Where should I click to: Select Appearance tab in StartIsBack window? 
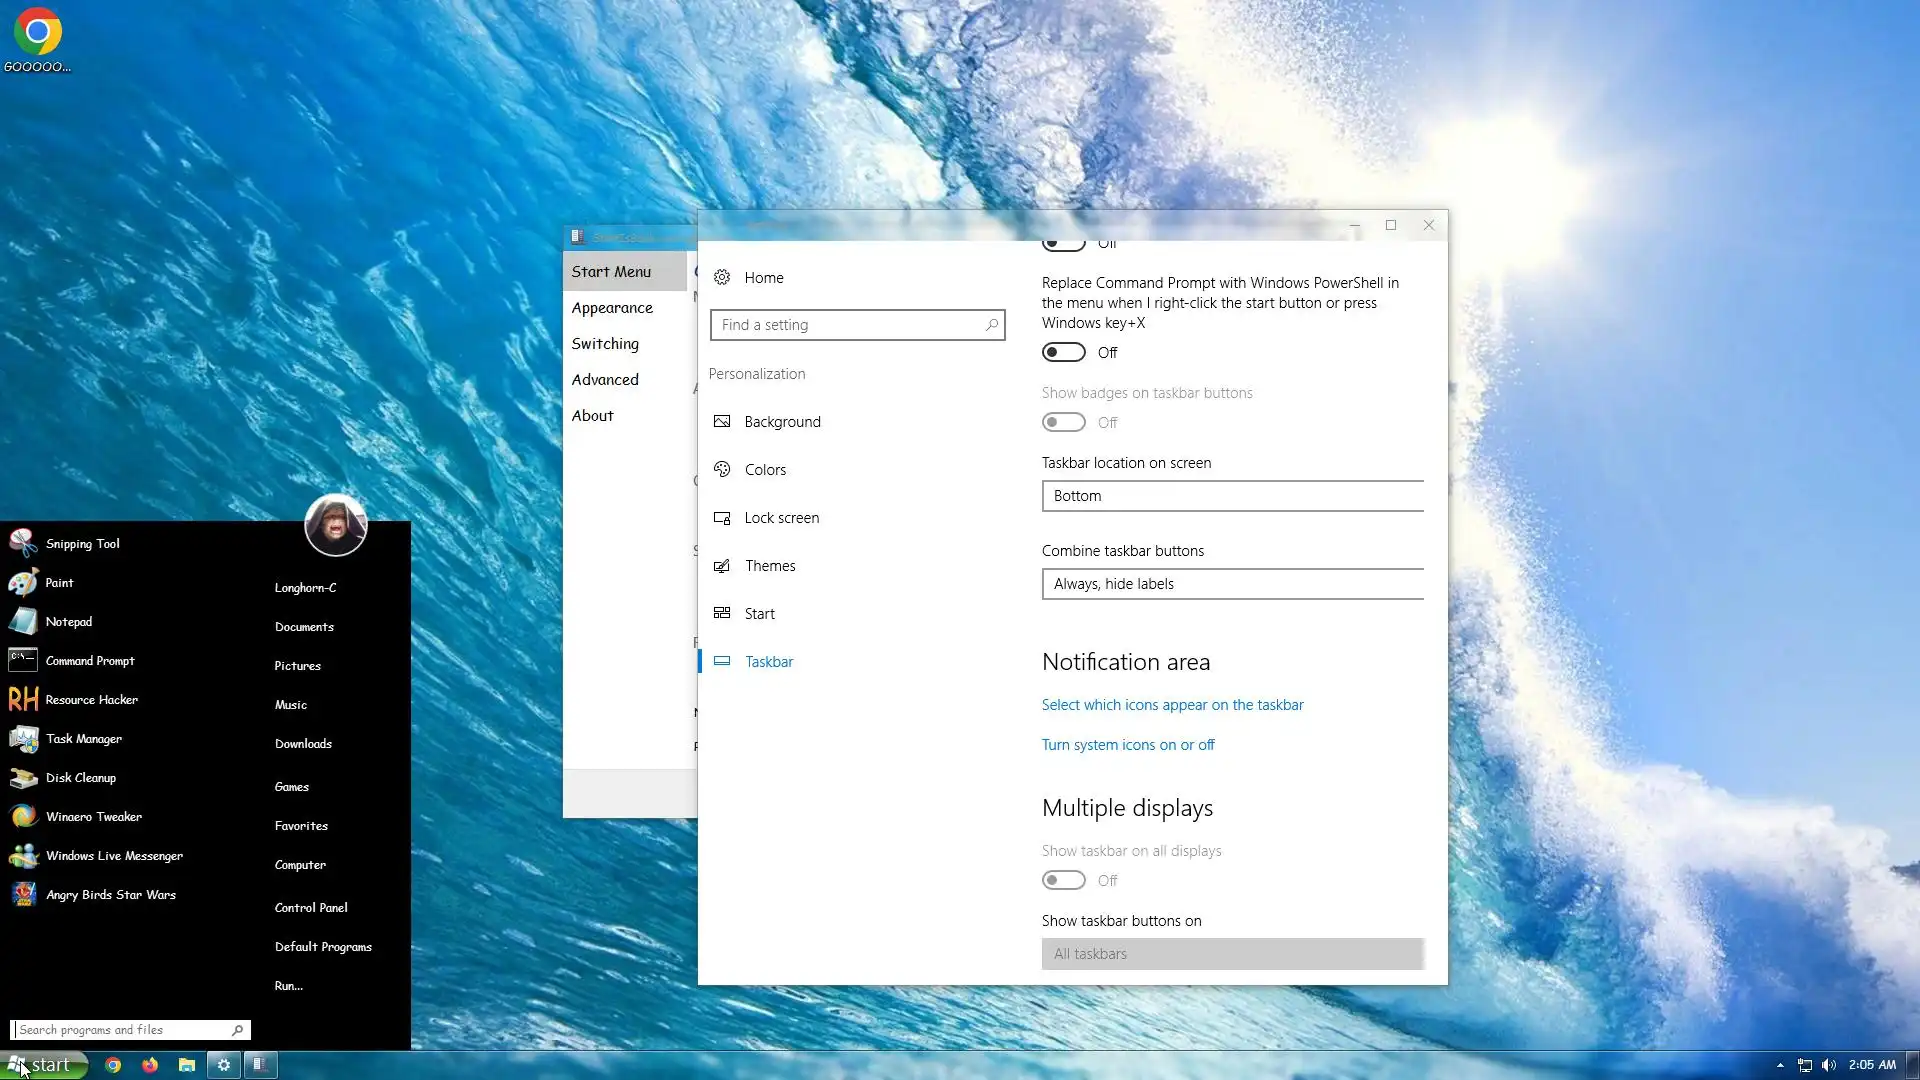612,308
